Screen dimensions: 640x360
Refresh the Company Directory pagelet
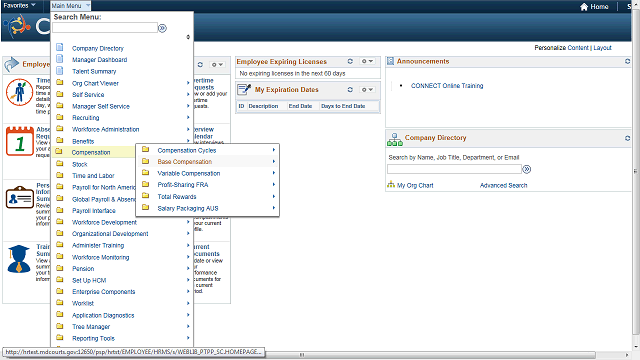[x=627, y=138]
